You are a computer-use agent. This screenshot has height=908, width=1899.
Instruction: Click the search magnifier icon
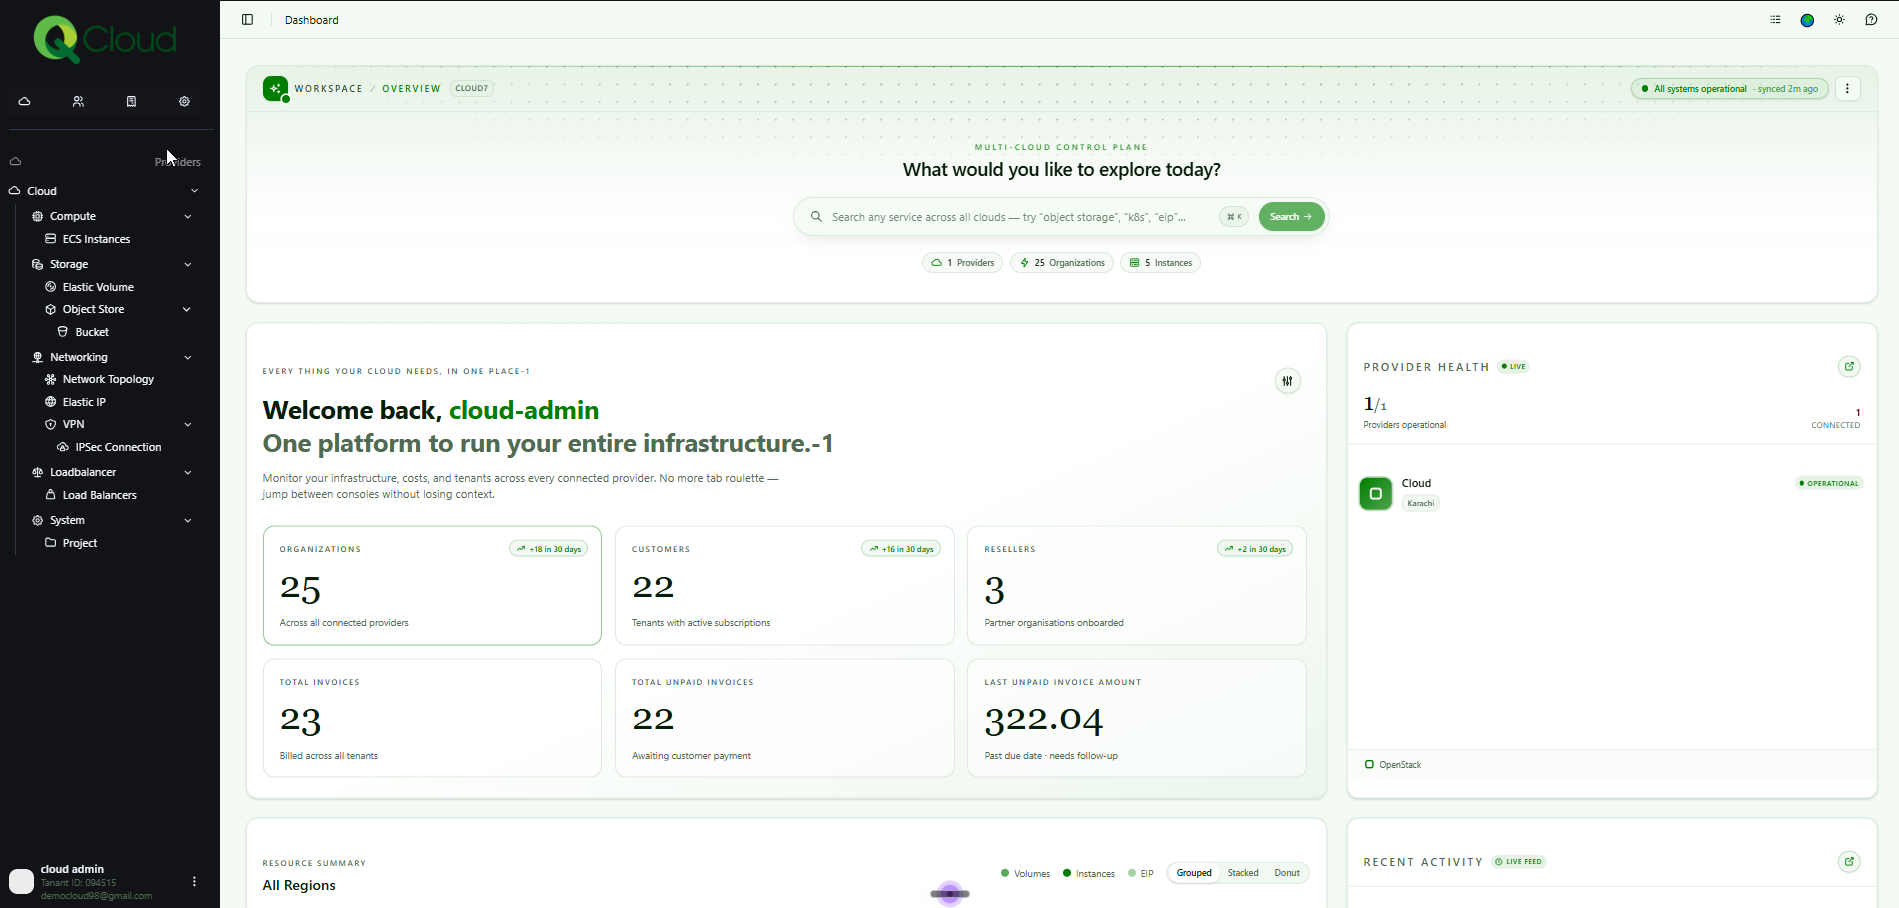[x=816, y=216]
